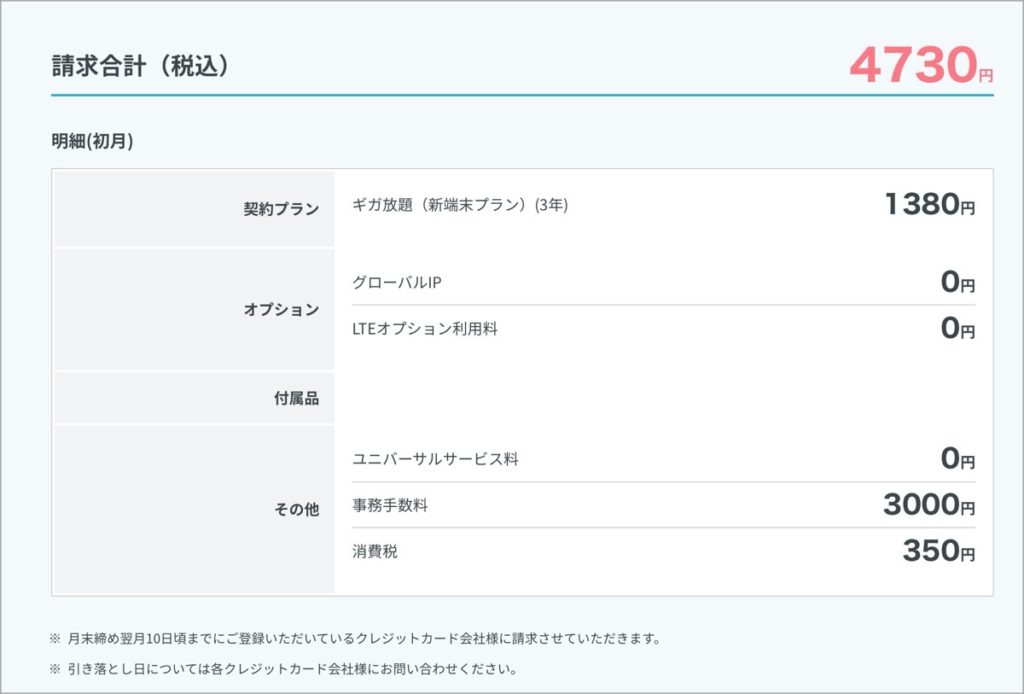Screen dimensions: 1024x694
Task: Click the 350円 tax amount
Action: coord(939,551)
